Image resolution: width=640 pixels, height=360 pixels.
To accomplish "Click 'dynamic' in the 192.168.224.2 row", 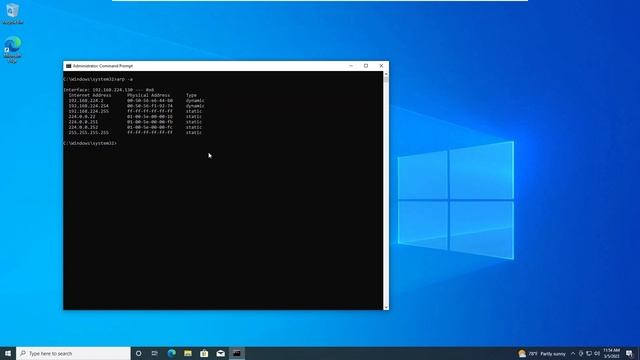I will (195, 100).
